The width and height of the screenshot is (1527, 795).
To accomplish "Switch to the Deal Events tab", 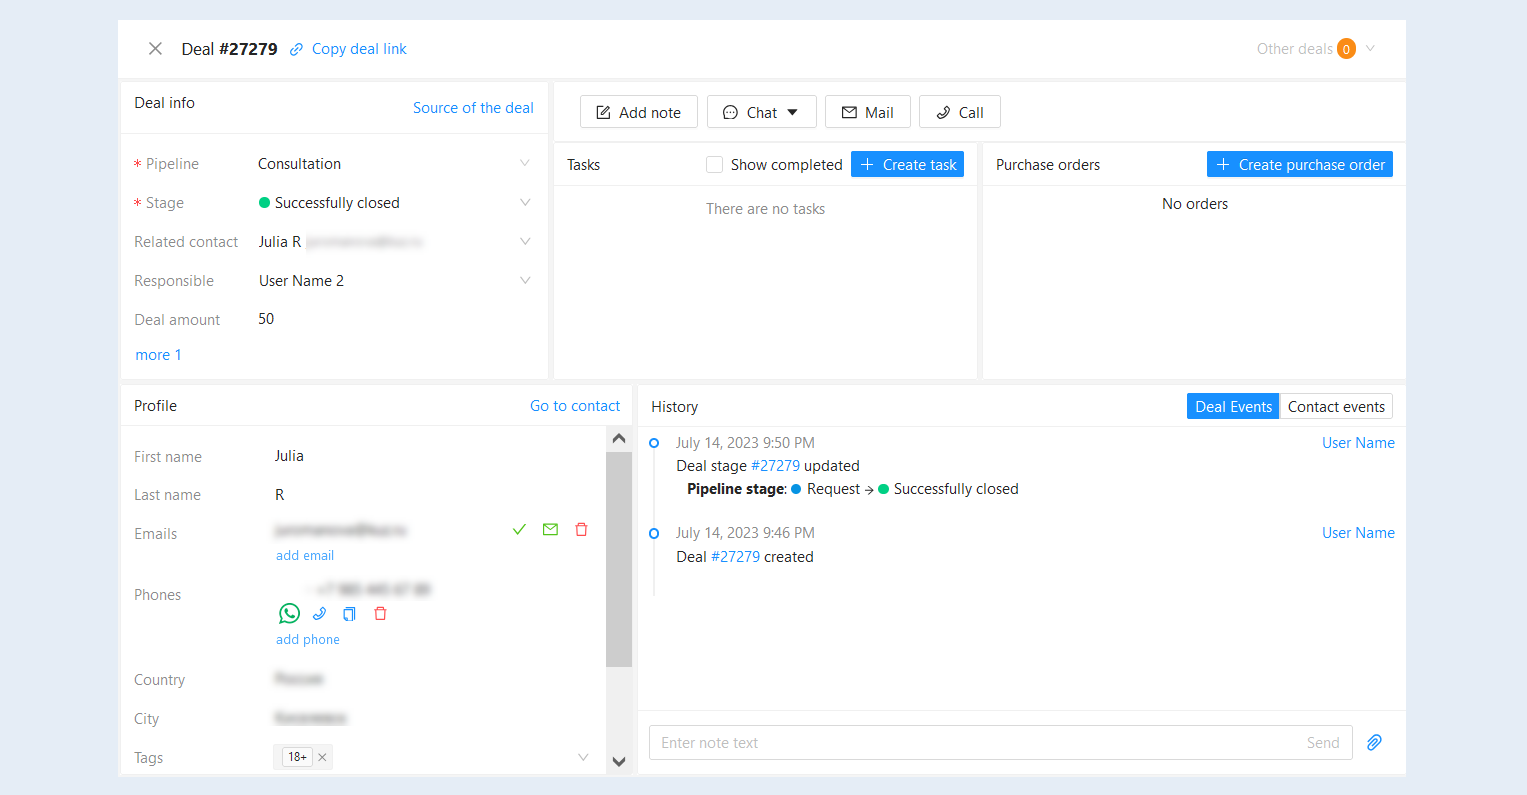I will [x=1233, y=407].
